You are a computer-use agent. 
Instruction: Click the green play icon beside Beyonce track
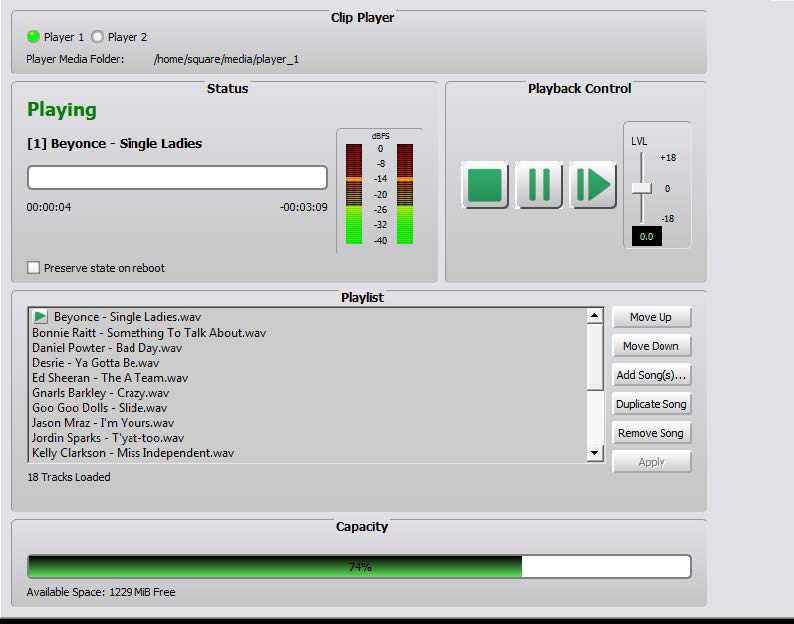[41, 317]
